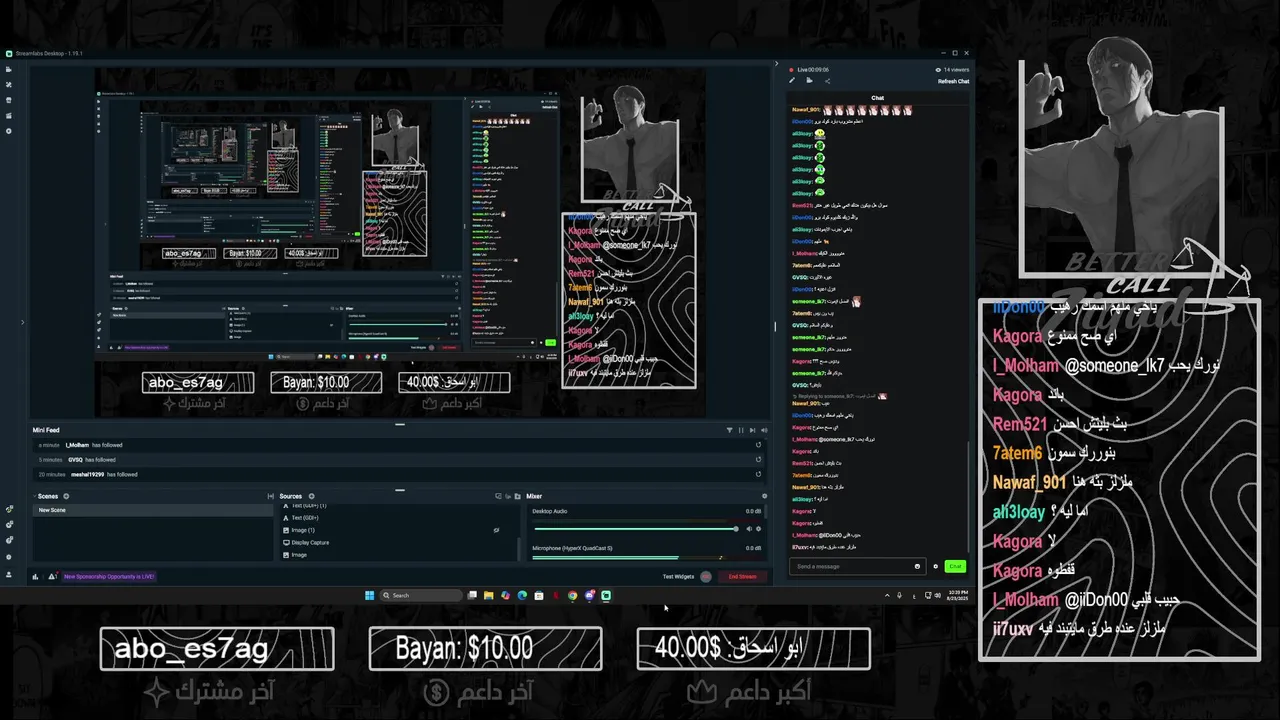Add a new source with the plus icon

click(311, 496)
